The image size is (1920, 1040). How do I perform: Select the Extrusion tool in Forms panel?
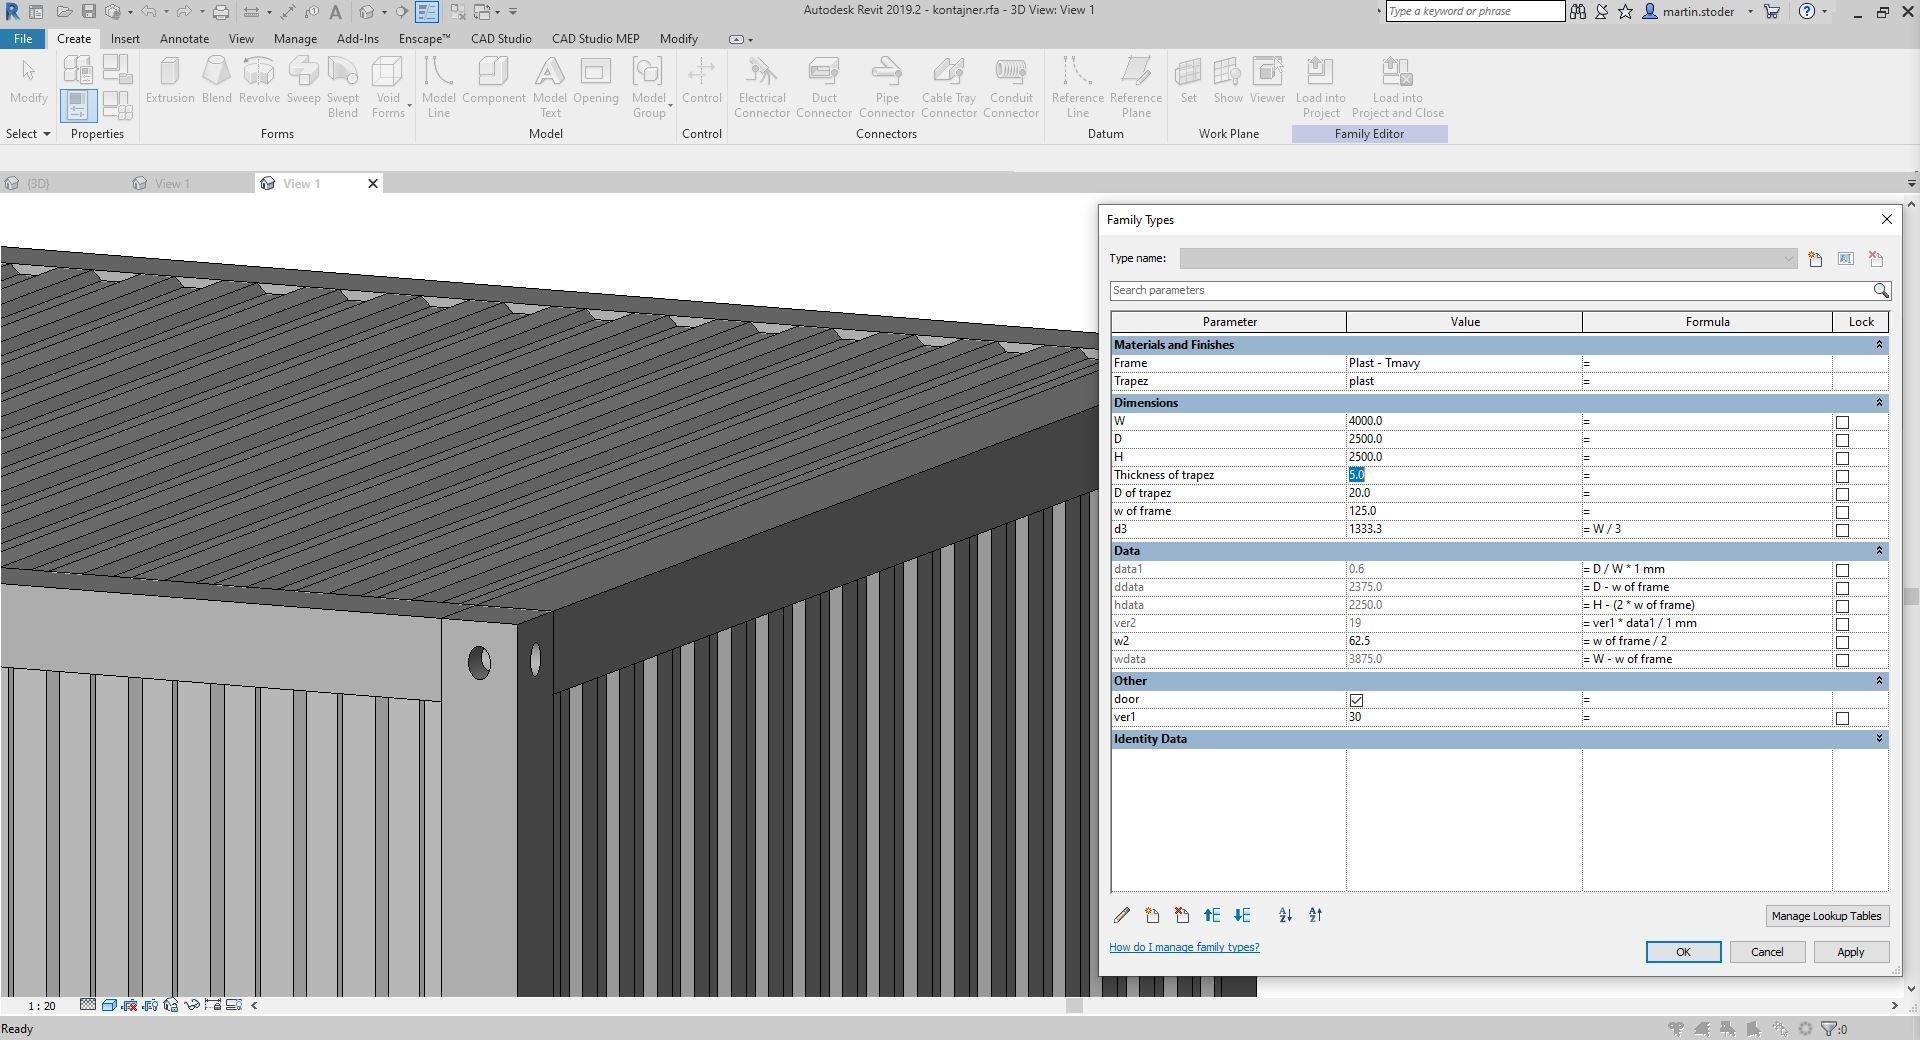[x=170, y=80]
